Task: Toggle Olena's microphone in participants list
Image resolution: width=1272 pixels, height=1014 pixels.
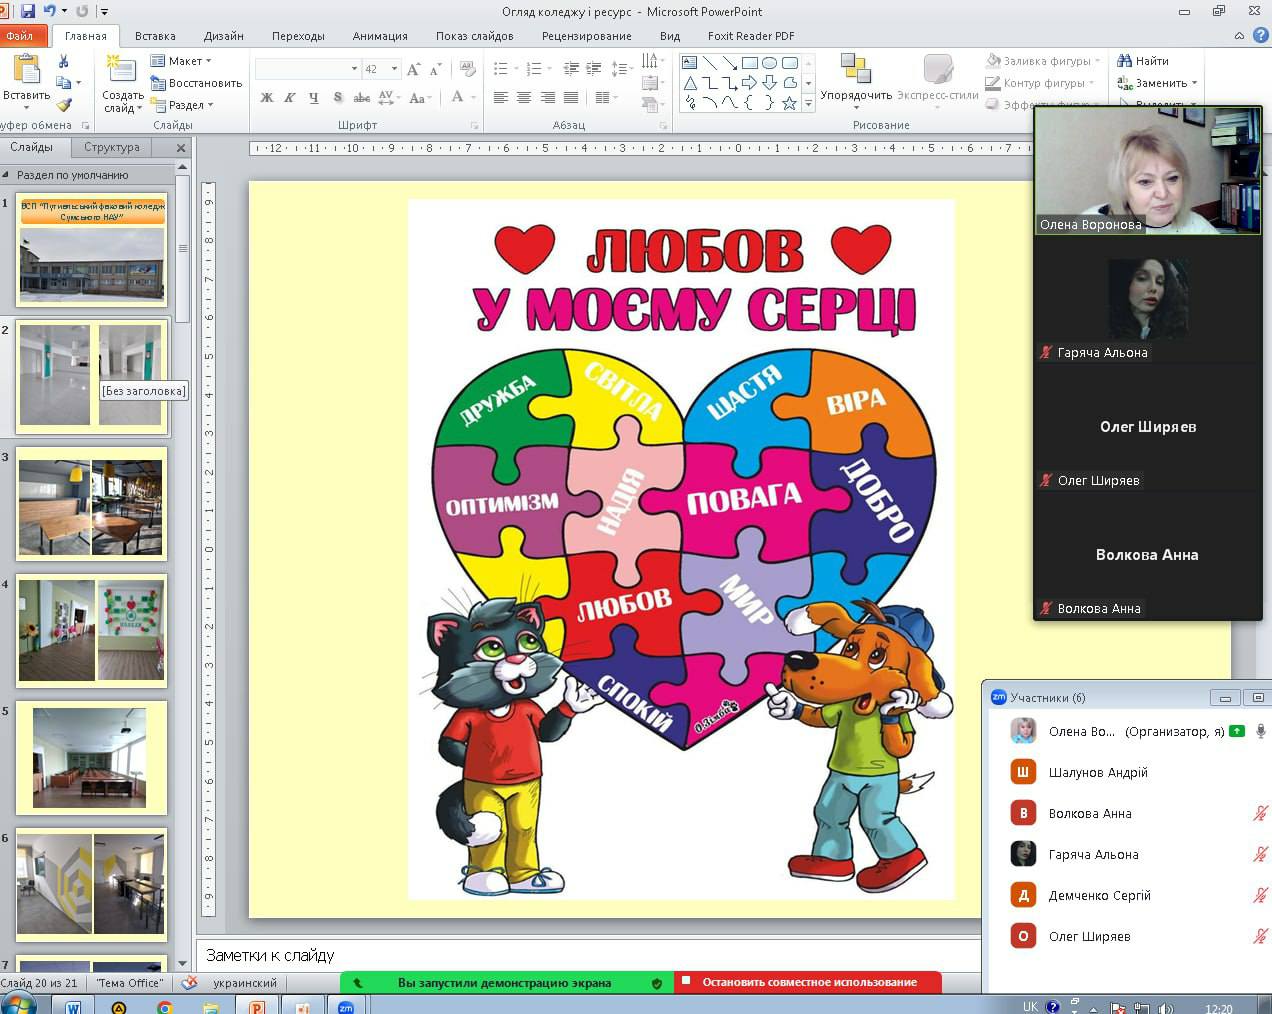Action: (x=1261, y=731)
